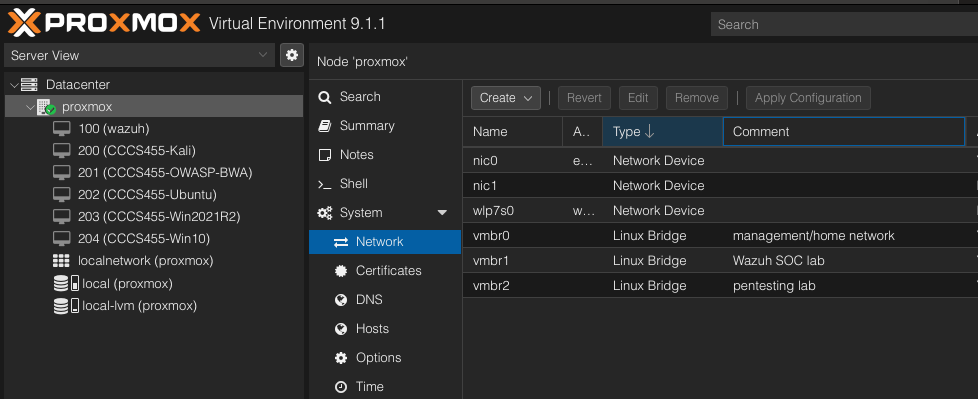Click the local-lvm (proxmox) label
This screenshot has width=978, height=399.
tap(140, 305)
